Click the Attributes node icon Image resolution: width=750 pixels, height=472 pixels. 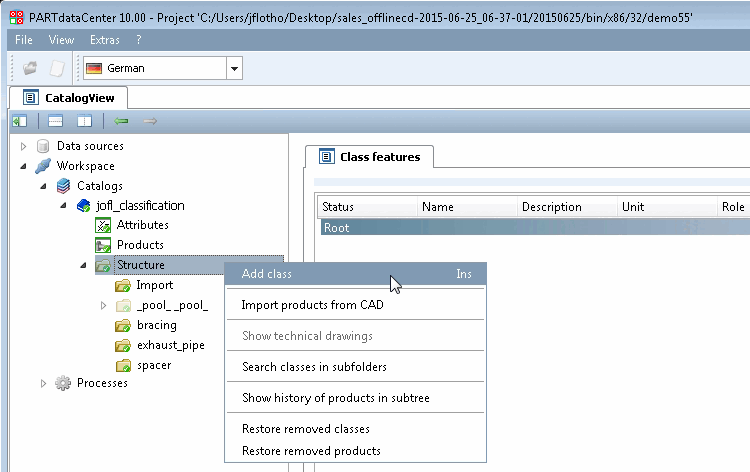coord(102,225)
